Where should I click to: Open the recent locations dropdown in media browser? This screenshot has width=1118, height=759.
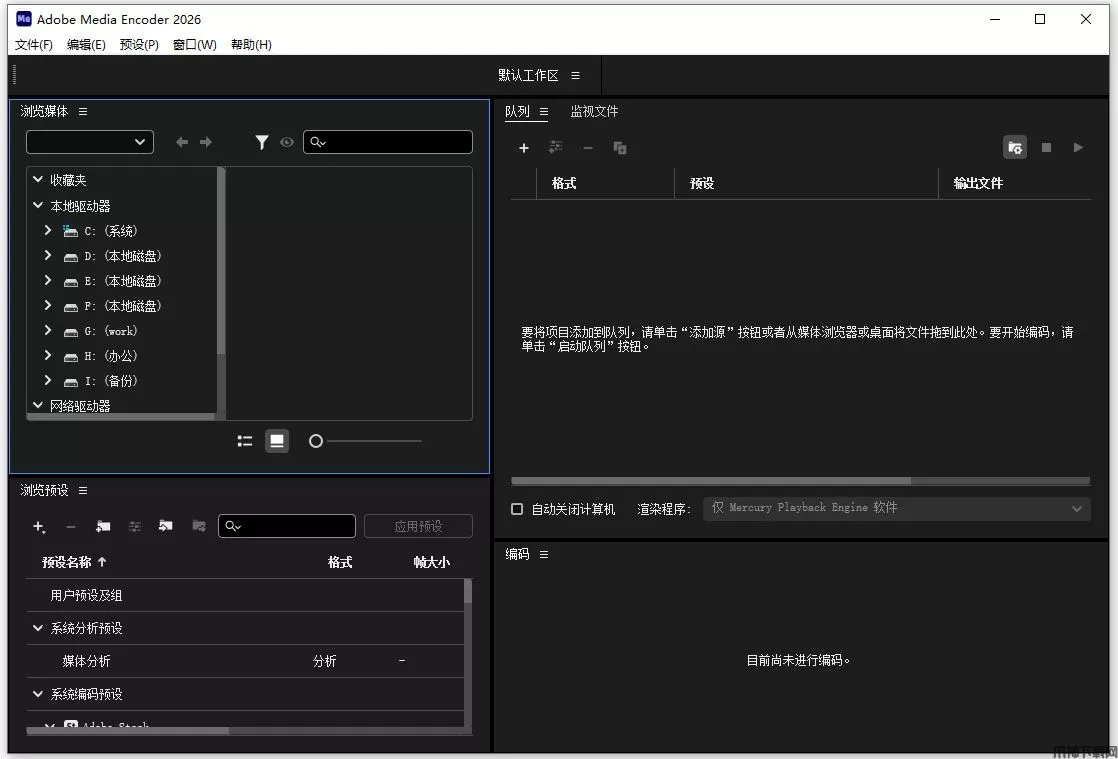tap(90, 142)
